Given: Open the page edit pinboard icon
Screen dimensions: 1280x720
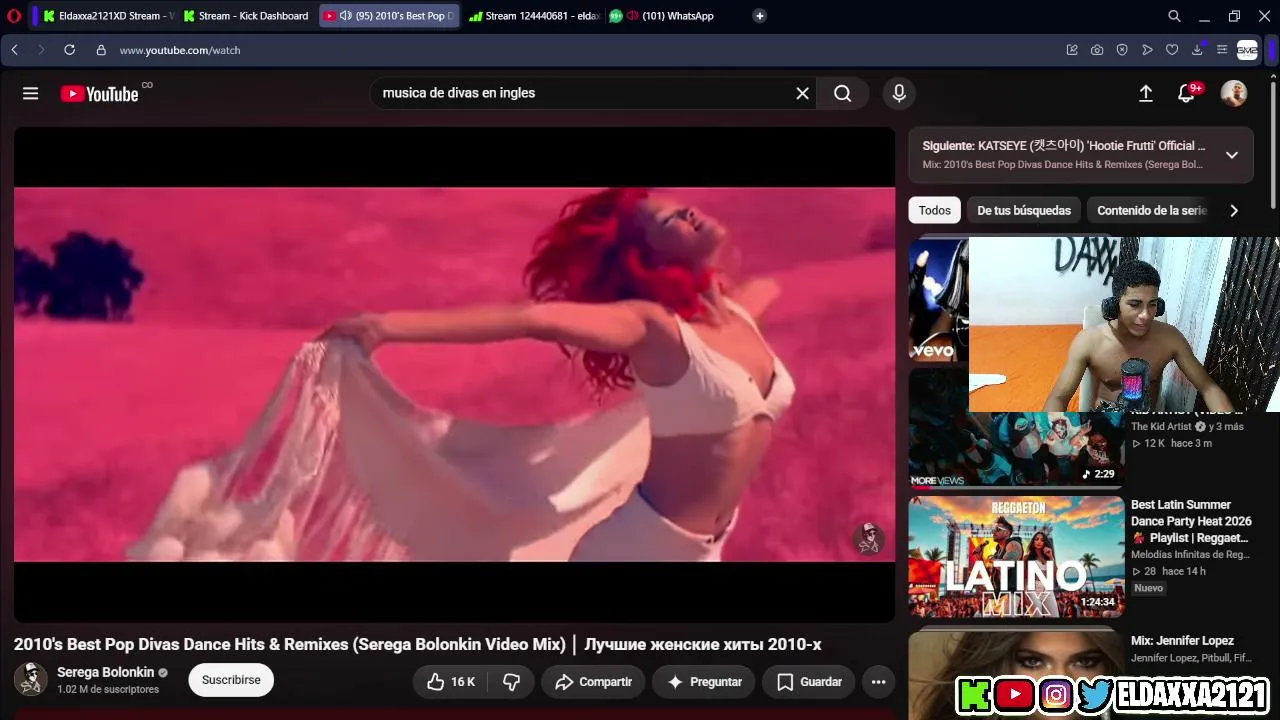Looking at the screenshot, I should point(1072,50).
